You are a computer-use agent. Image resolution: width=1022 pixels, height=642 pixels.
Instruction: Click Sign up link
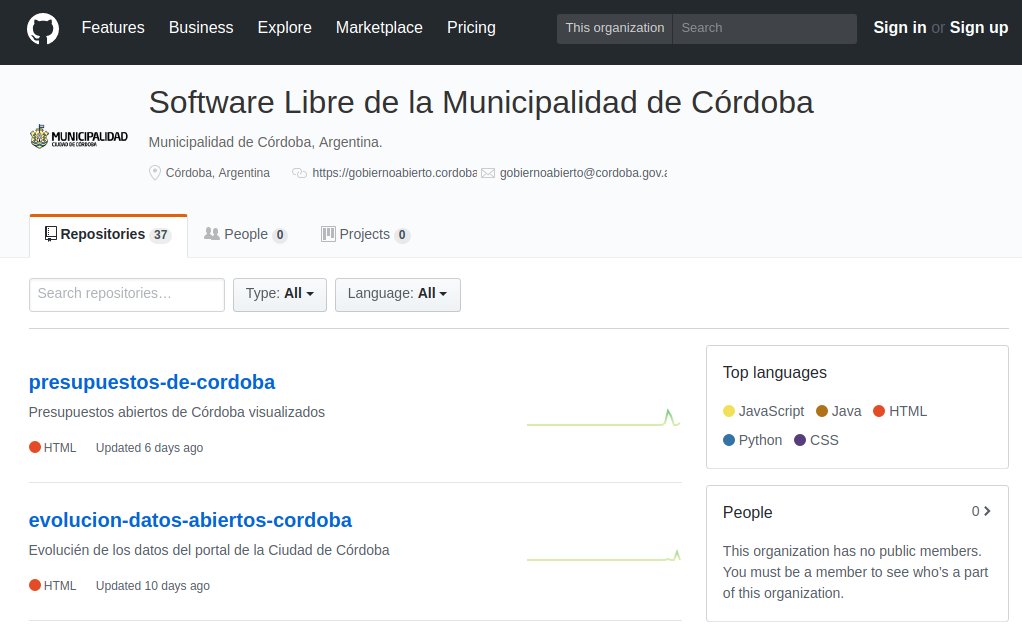[979, 27]
